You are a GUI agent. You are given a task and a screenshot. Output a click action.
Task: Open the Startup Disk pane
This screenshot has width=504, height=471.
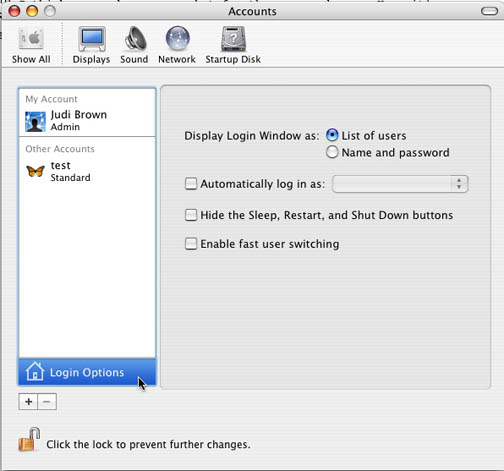[x=233, y=39]
